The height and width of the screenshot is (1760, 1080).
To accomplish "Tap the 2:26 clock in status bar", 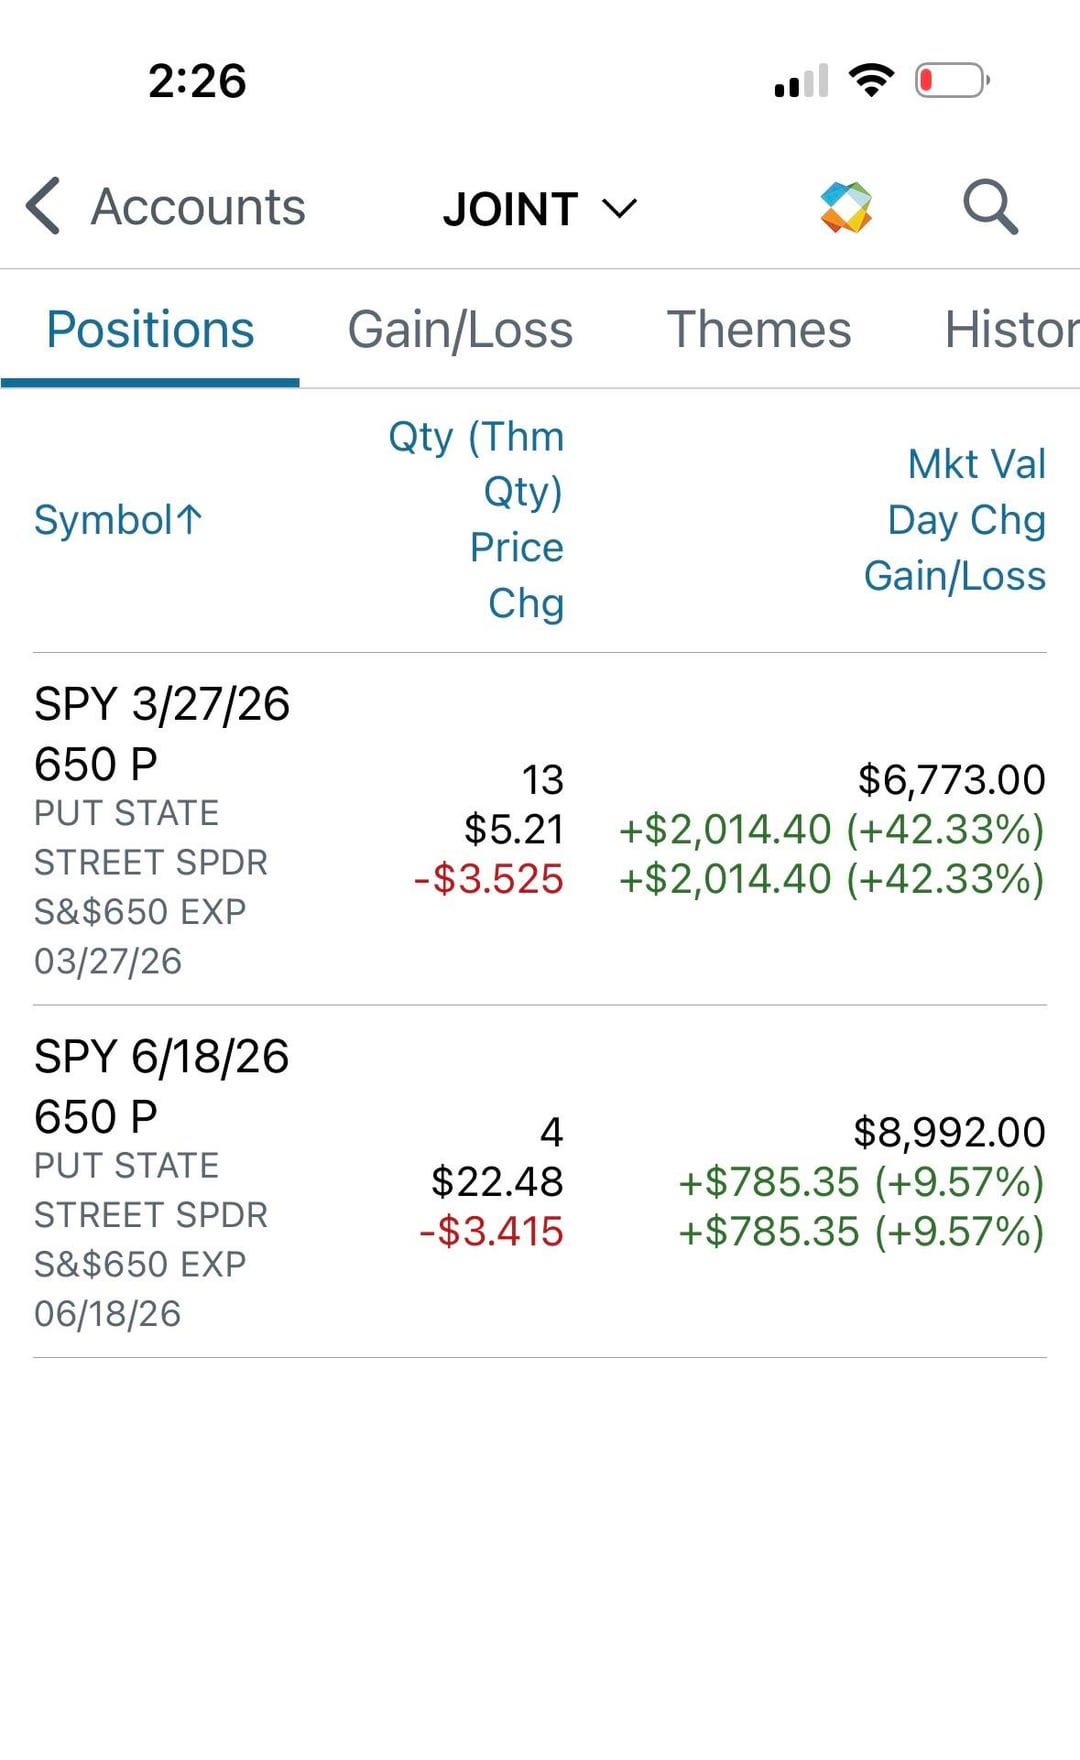I will tap(197, 81).
